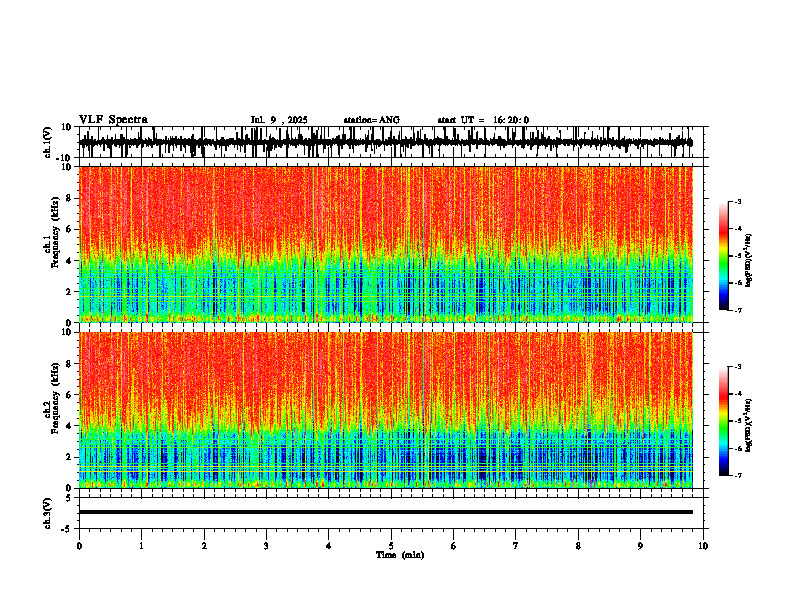Screen dimensions: 792x612
Task: Click the "10" tick on the time axis
Action: tap(703, 546)
